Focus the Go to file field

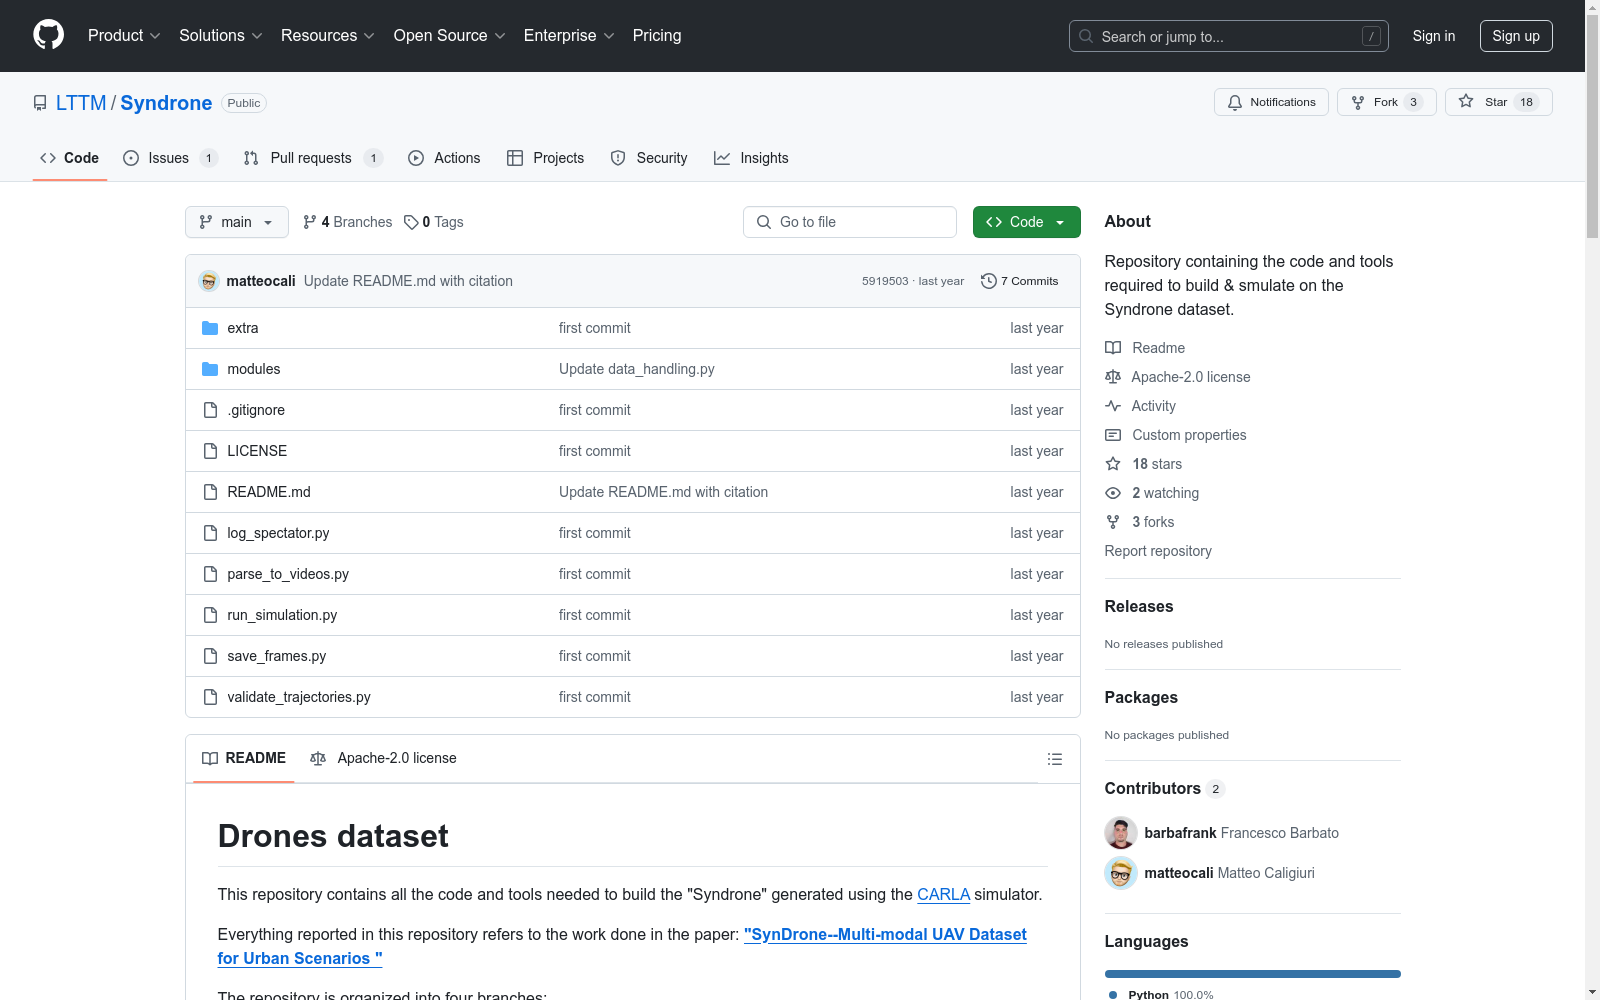click(x=850, y=222)
